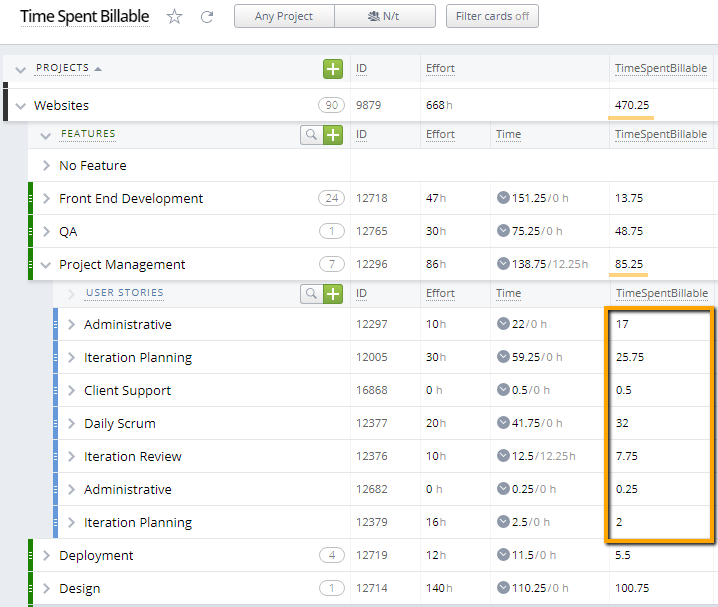Open the search in User Stories header
The width and height of the screenshot is (718, 607).
311,294
